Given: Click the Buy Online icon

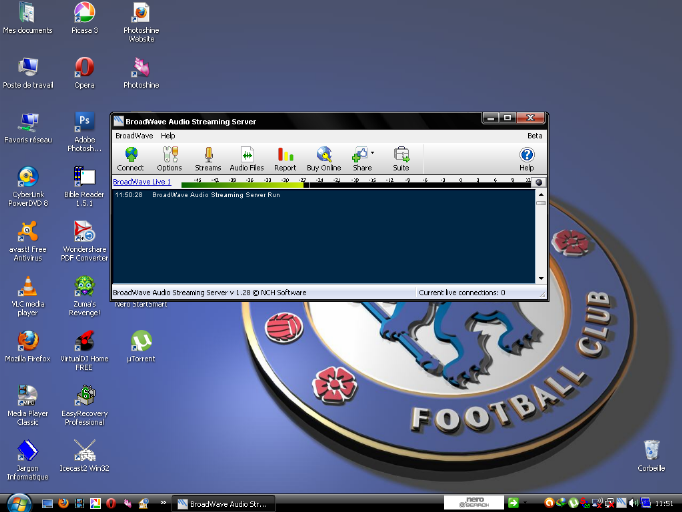Looking at the screenshot, I should tap(323, 159).
